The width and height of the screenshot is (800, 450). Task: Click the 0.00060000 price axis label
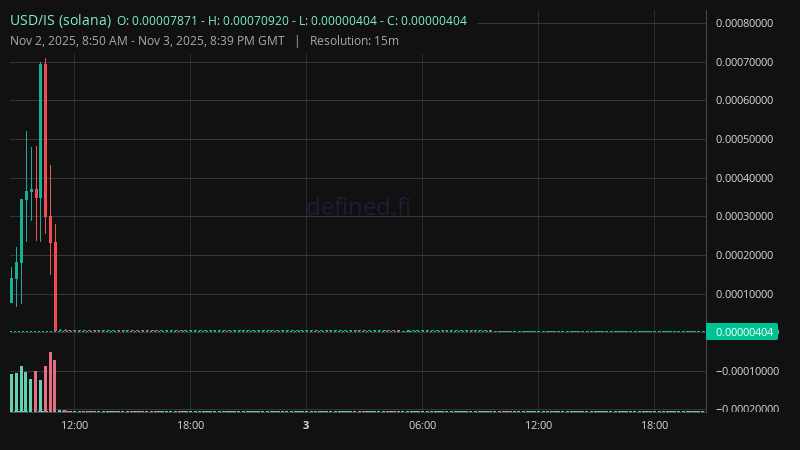744,100
